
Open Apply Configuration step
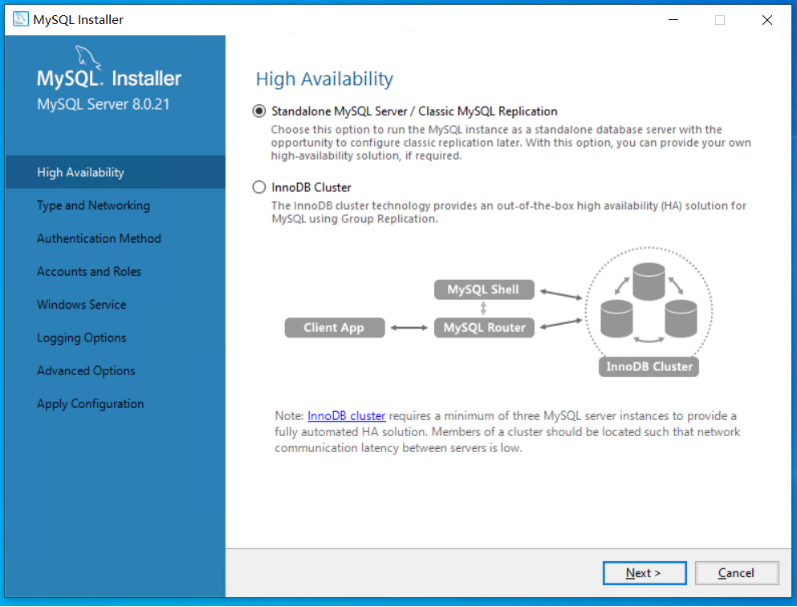(x=90, y=404)
